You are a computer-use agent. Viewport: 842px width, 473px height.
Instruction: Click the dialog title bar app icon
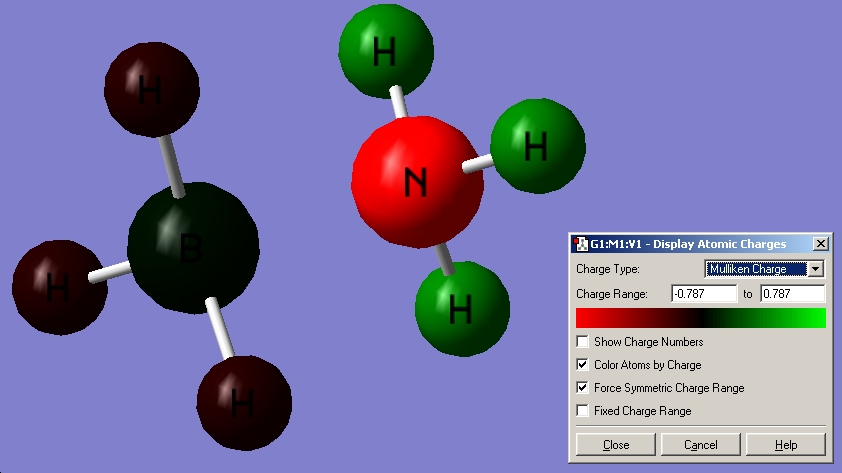pyautogui.click(x=580, y=244)
